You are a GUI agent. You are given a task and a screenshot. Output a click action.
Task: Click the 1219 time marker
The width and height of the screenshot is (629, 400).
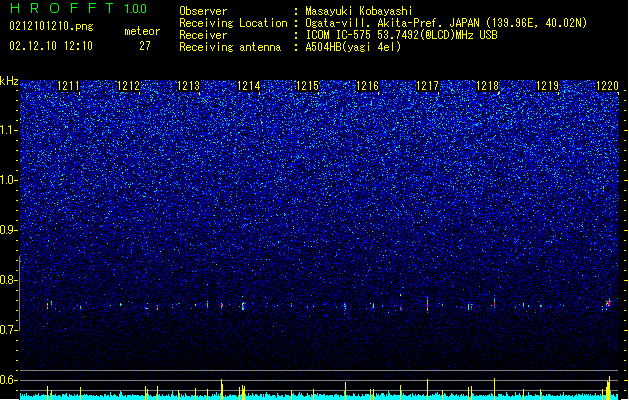[547, 86]
